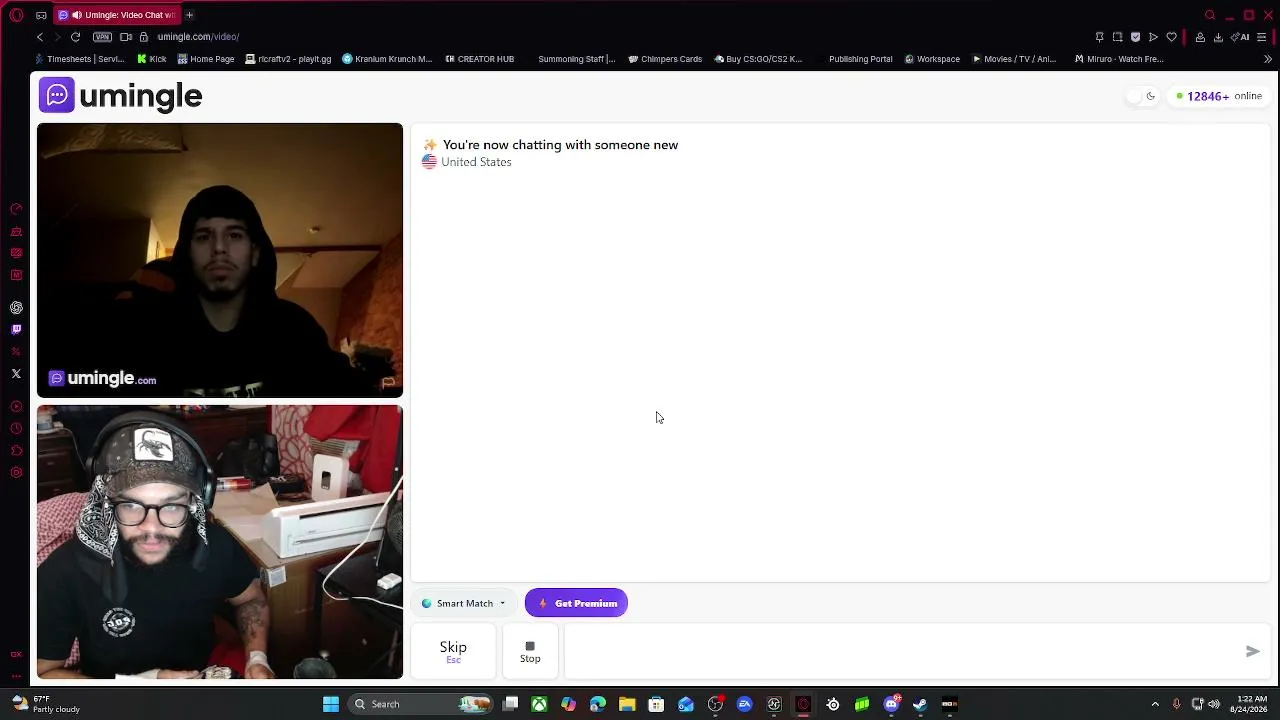Click the Umingle logo icon

pos(57,95)
